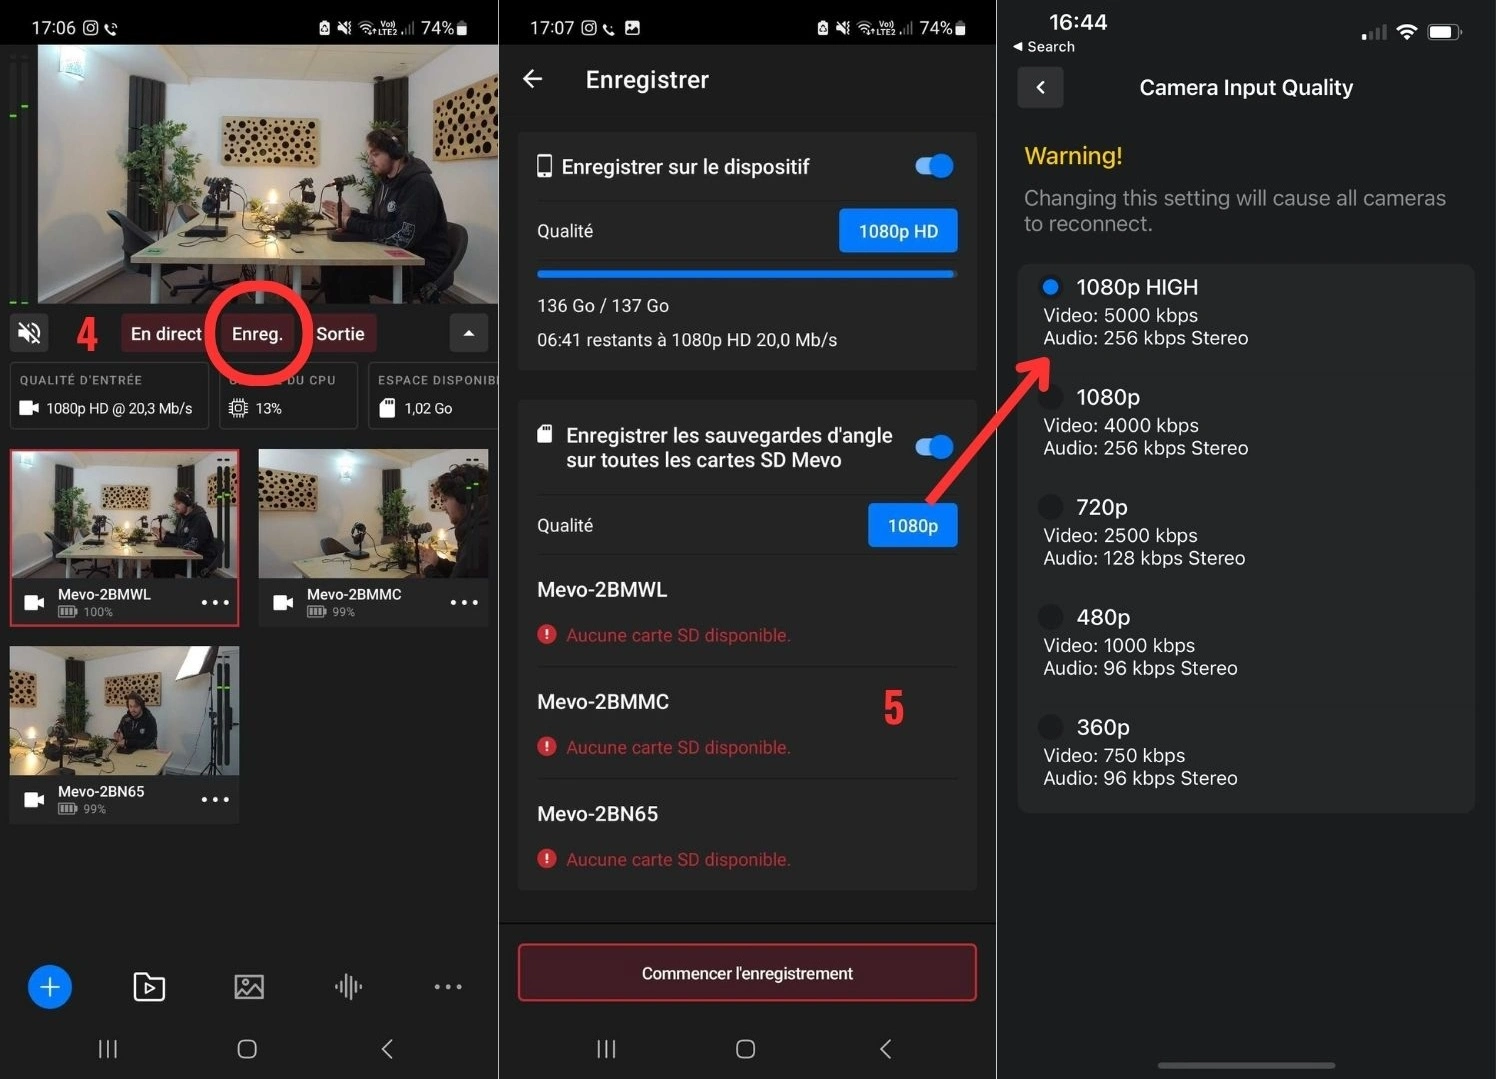Open the audio mixer waveform icon
Image resolution: width=1497 pixels, height=1079 pixels.
tap(347, 987)
